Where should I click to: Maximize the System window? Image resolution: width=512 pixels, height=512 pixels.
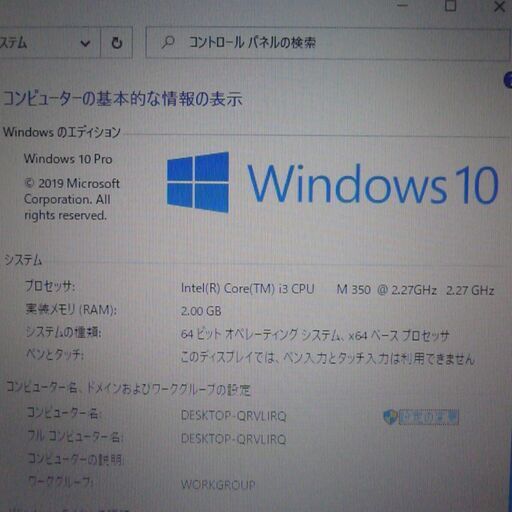(451, 6)
